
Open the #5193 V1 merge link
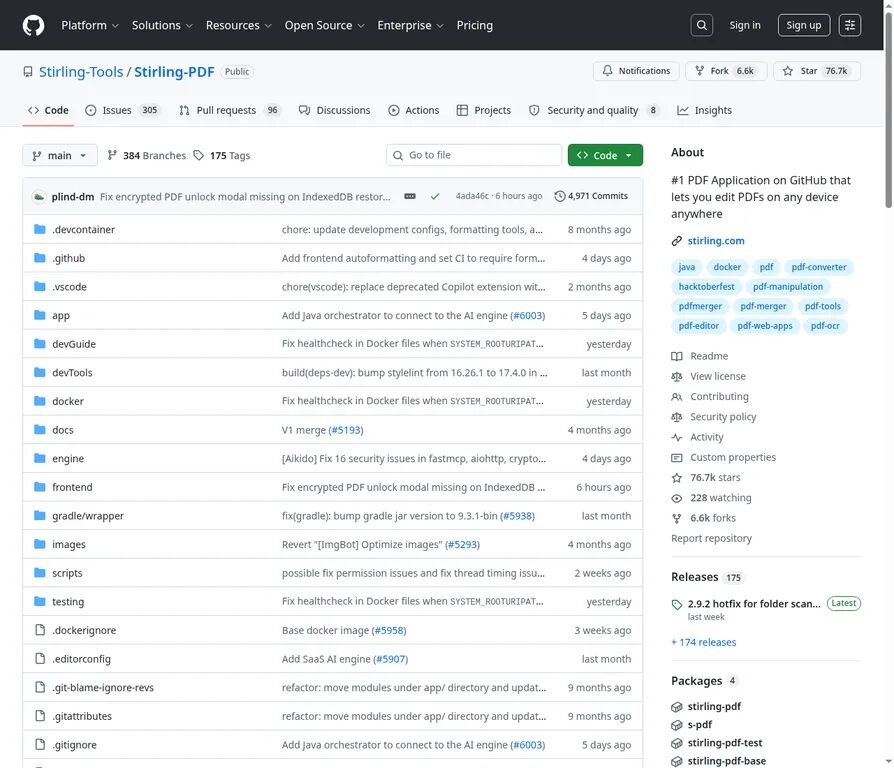pos(346,430)
